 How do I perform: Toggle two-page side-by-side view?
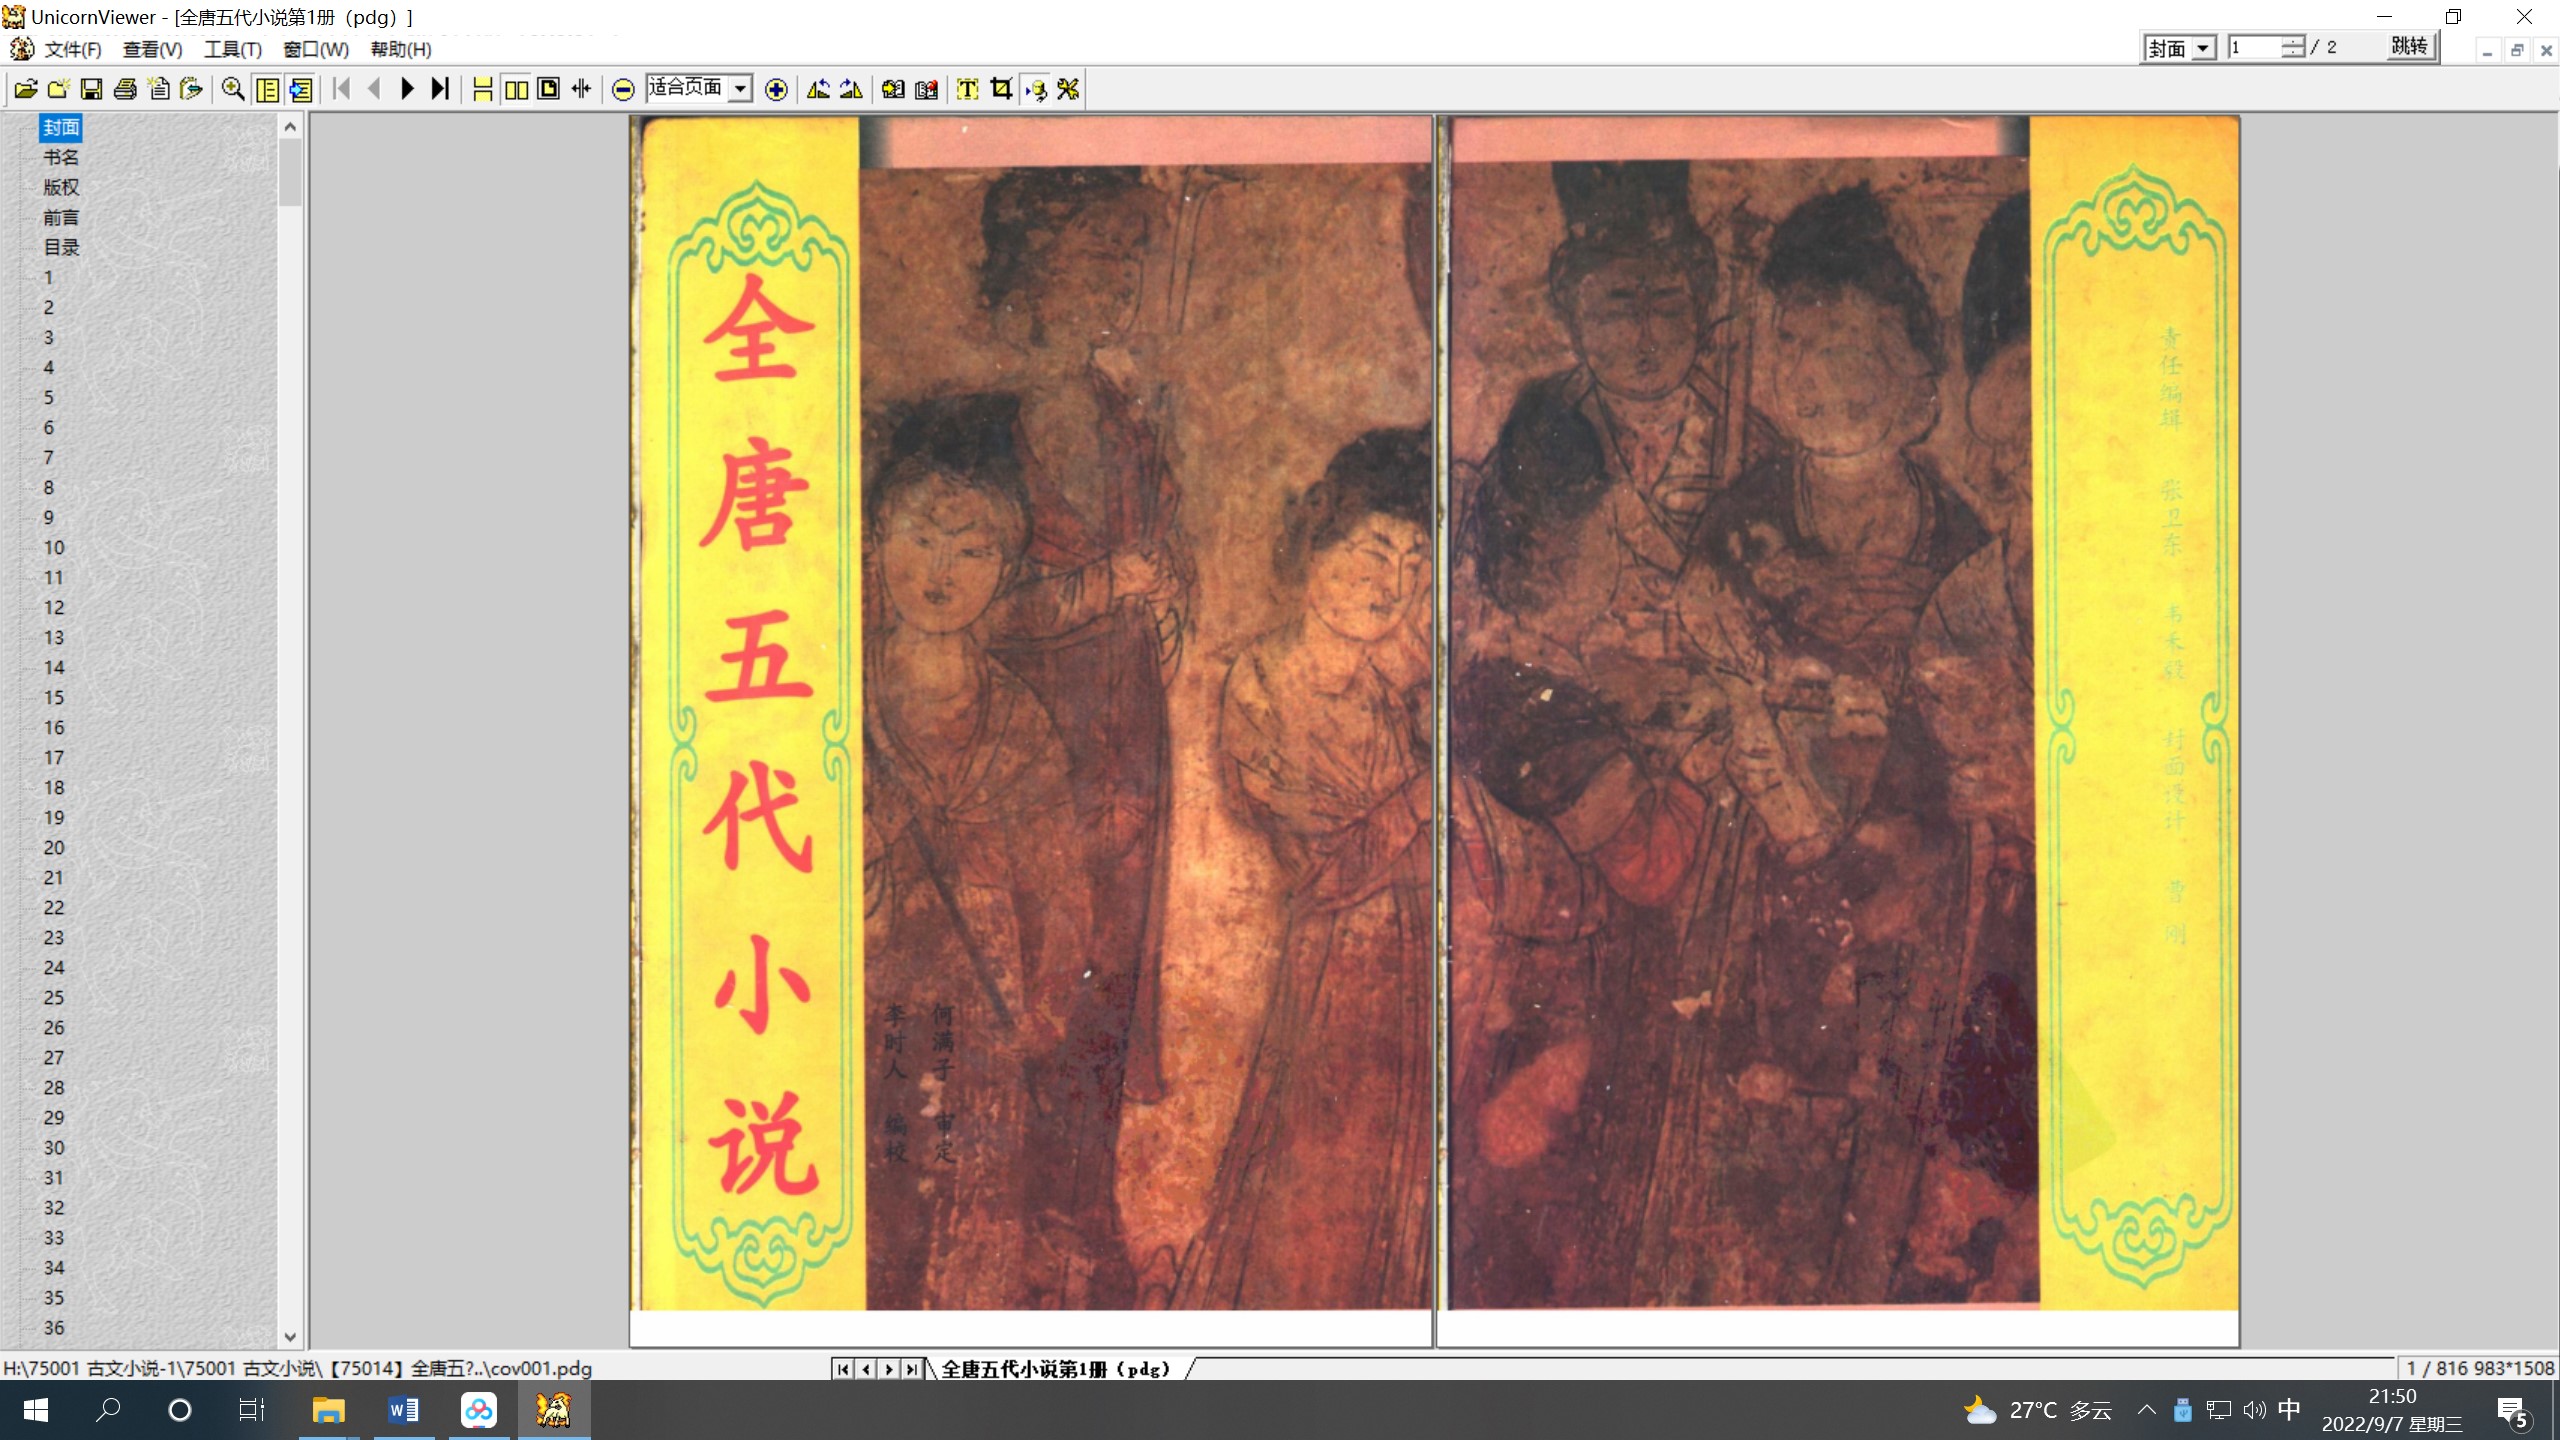tap(516, 89)
